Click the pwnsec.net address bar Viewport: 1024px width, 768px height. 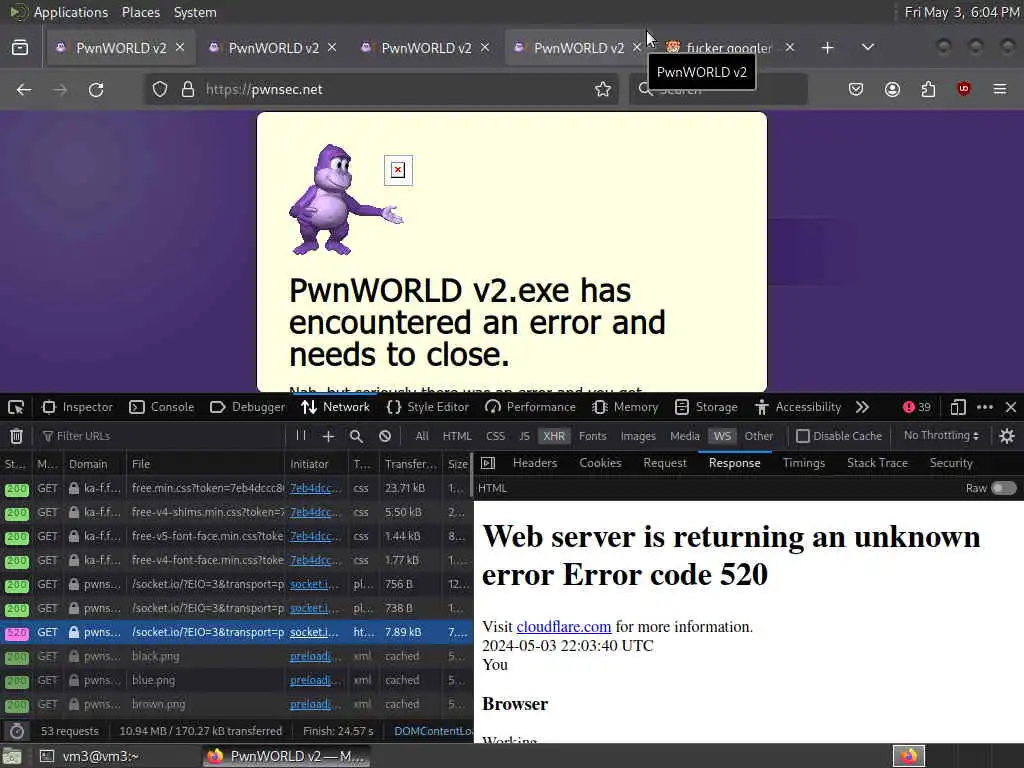click(381, 89)
